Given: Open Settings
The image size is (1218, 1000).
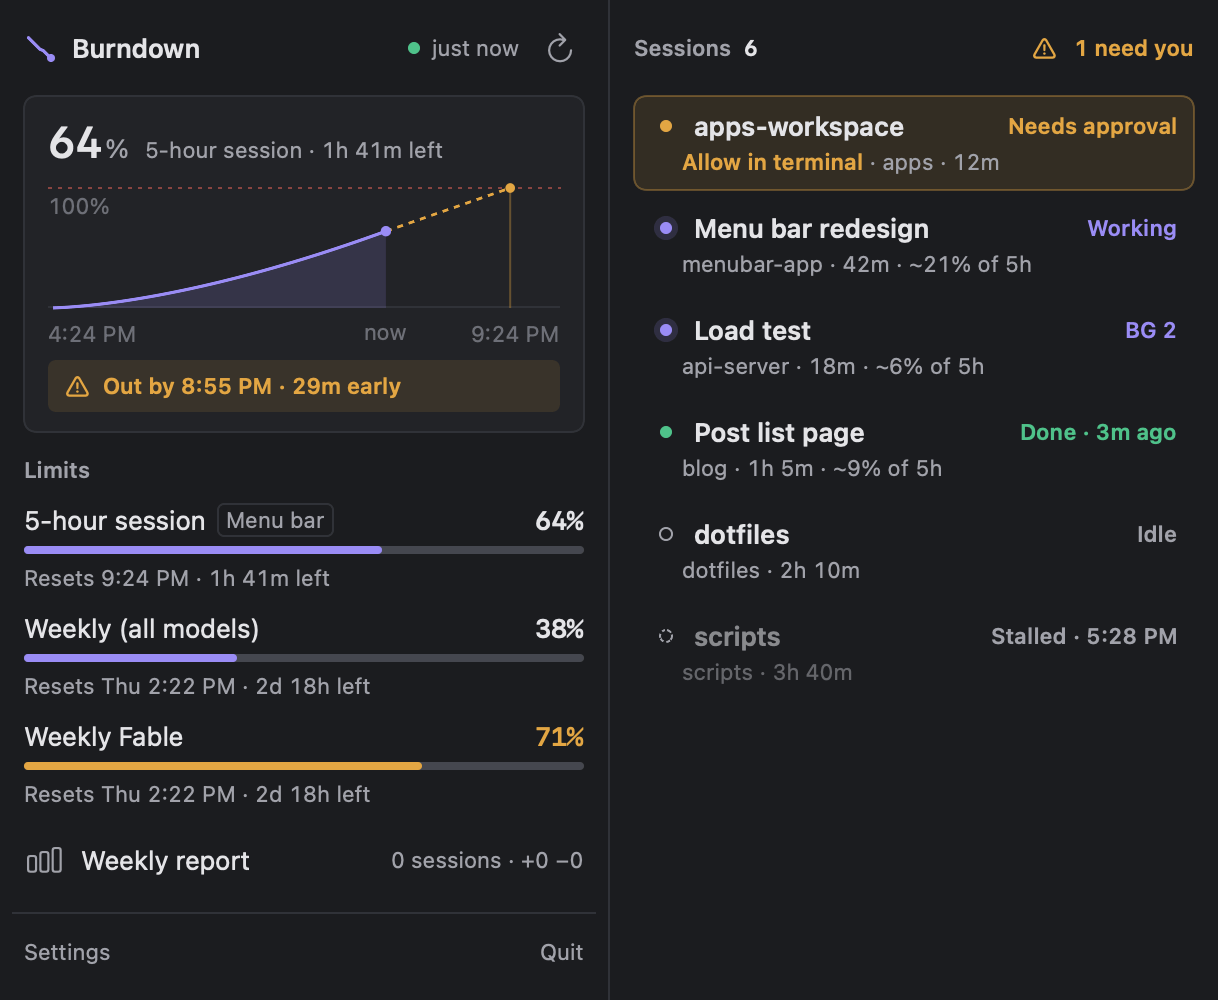Looking at the screenshot, I should [67, 952].
